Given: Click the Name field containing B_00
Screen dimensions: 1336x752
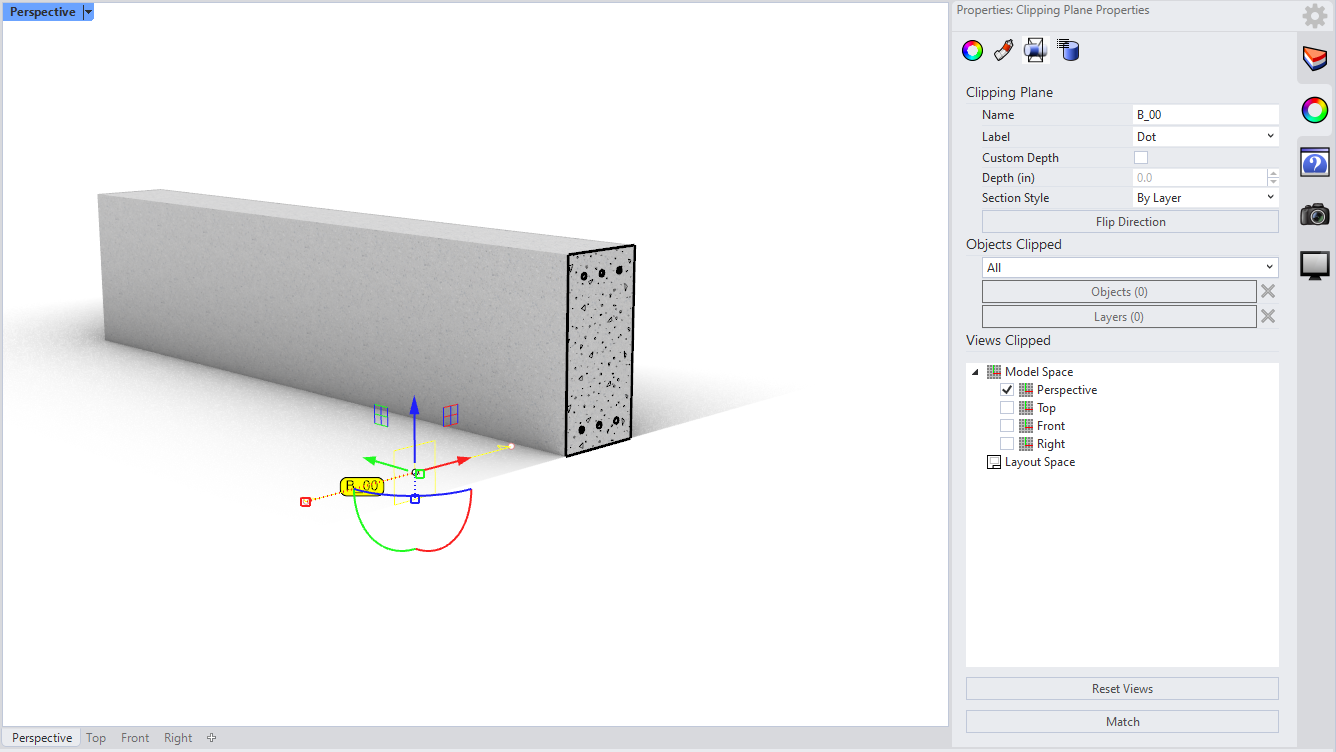Looking at the screenshot, I should pos(1205,115).
